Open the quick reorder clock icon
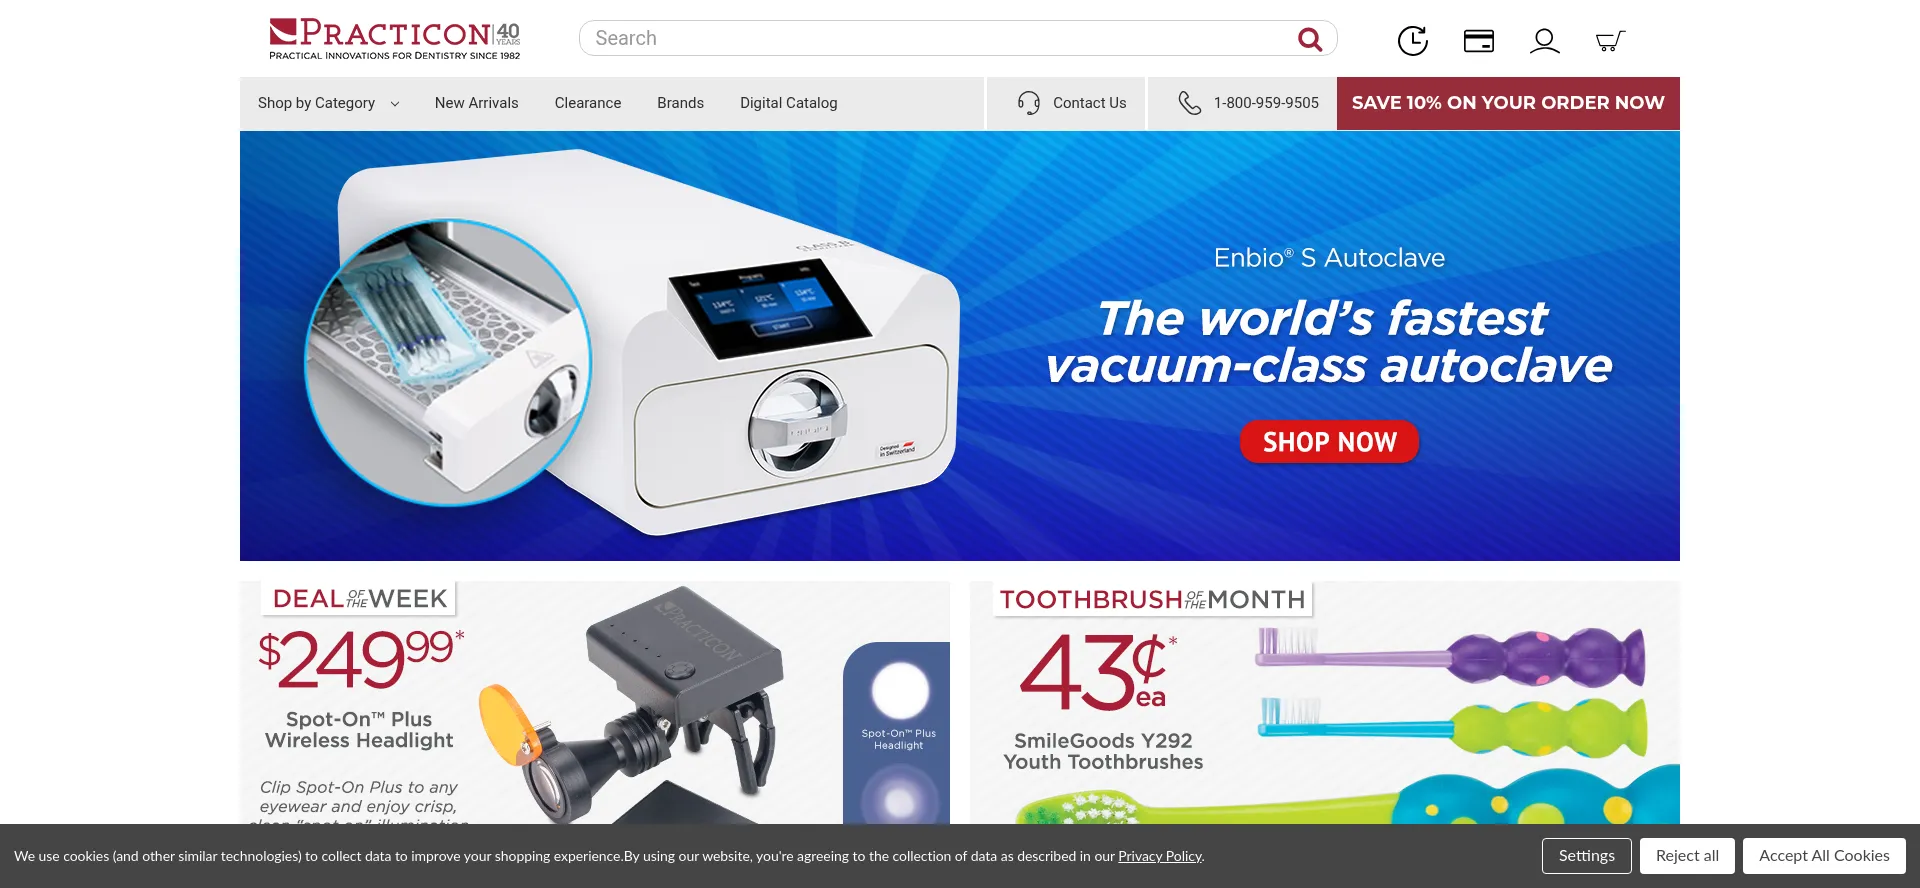1920x888 pixels. point(1413,40)
